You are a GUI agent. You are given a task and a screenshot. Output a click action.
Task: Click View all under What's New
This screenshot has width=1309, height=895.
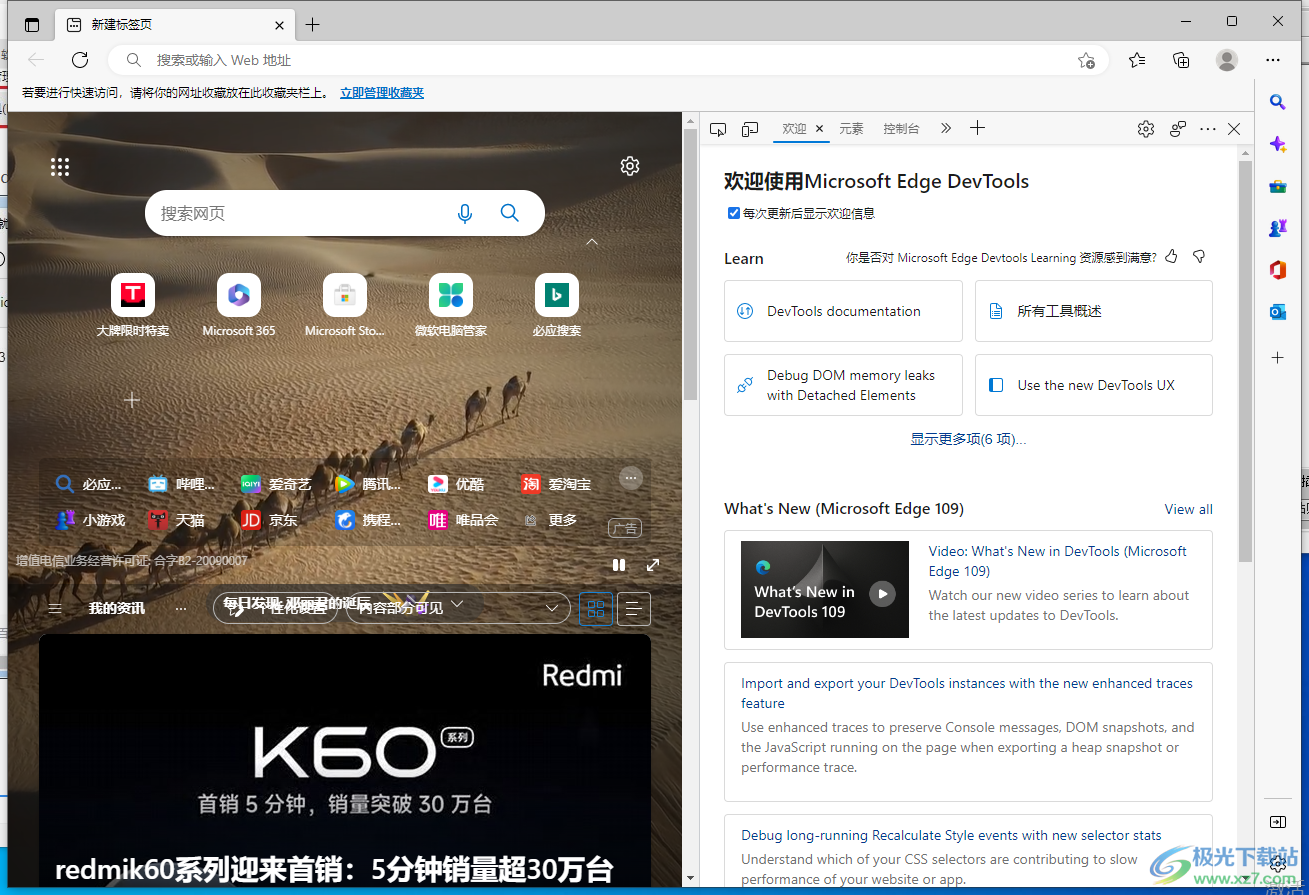click(1188, 509)
